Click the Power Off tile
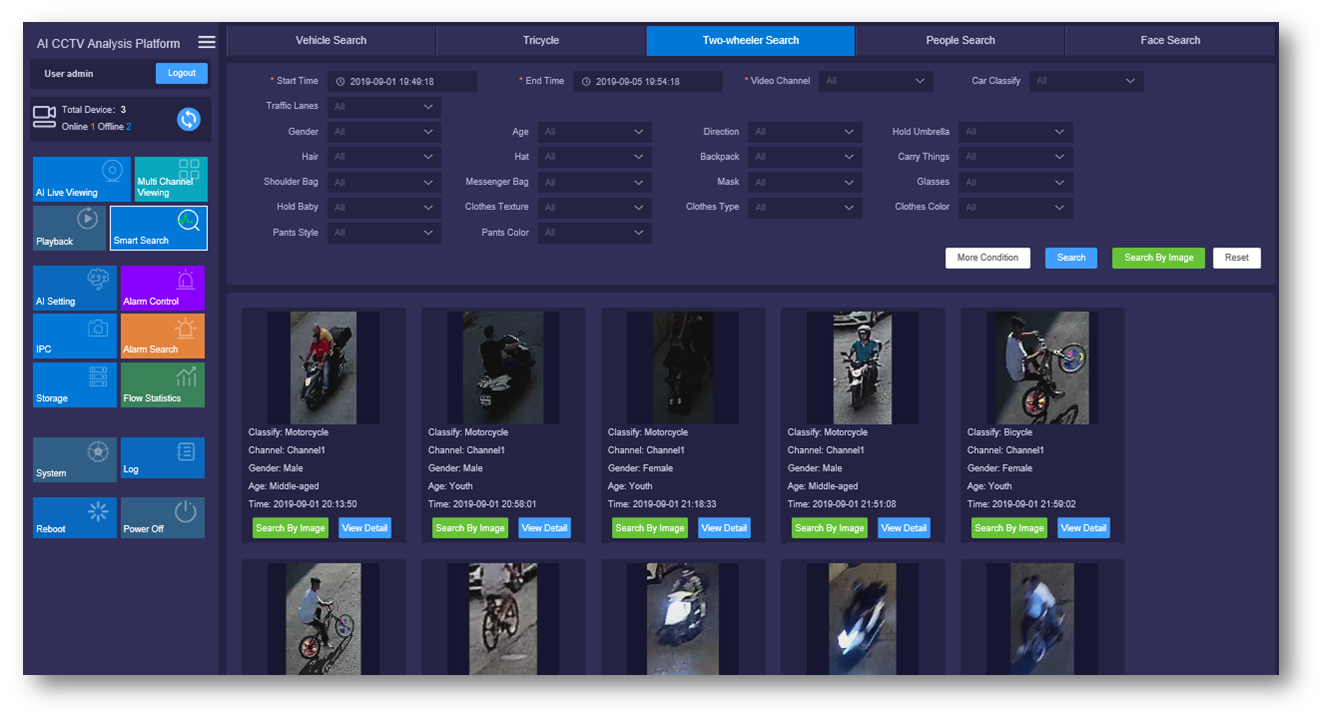 pyautogui.click(x=162, y=517)
